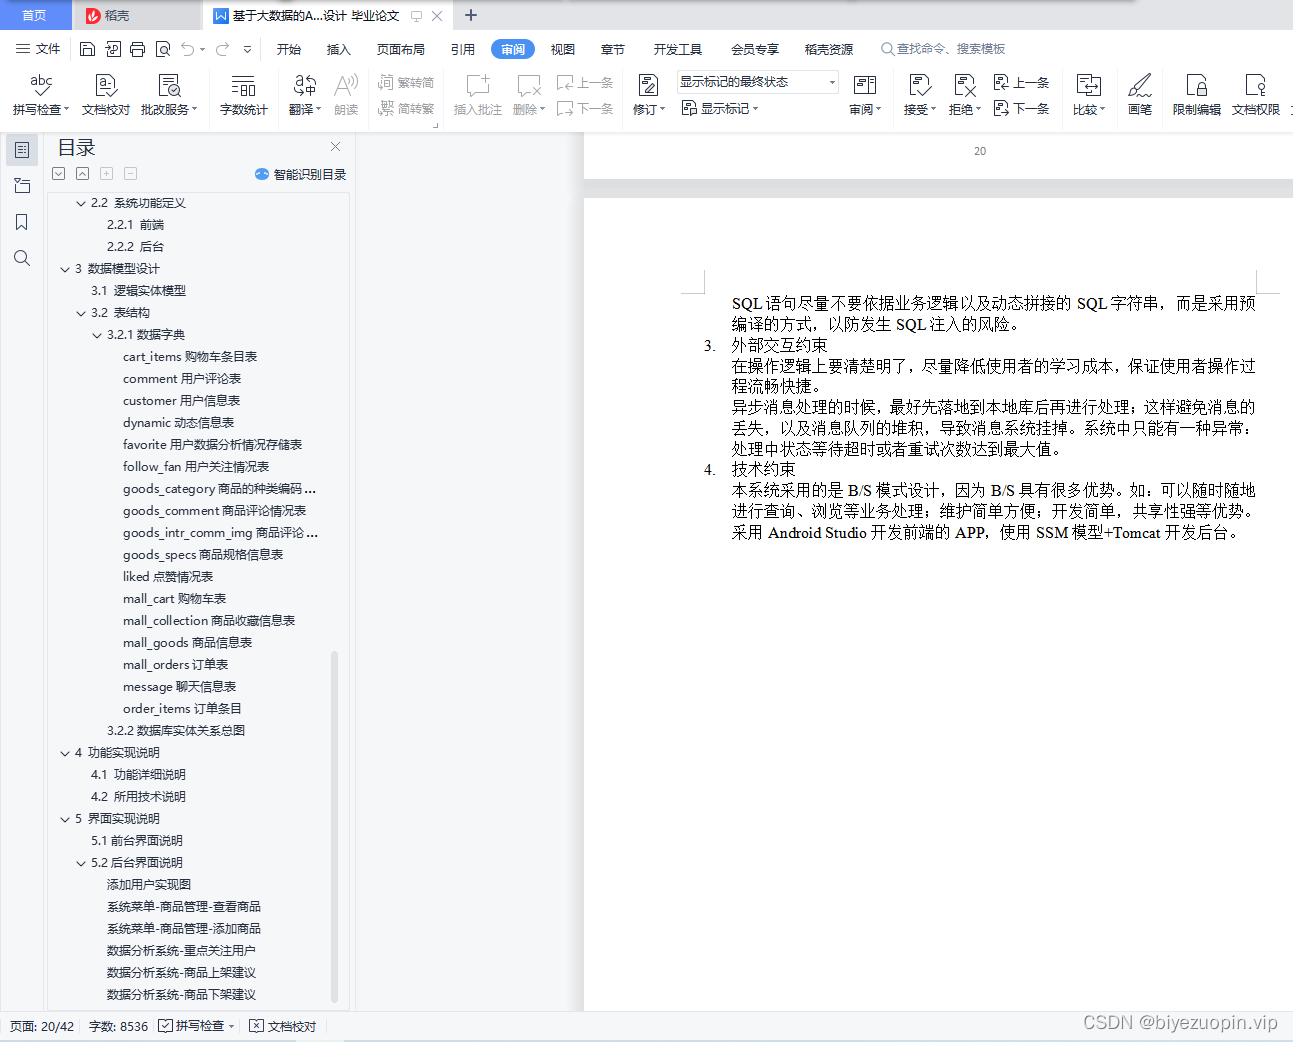Collapse the 3.2 表结构 tree node
Image resolution: width=1293 pixels, height=1042 pixels.
tap(81, 313)
